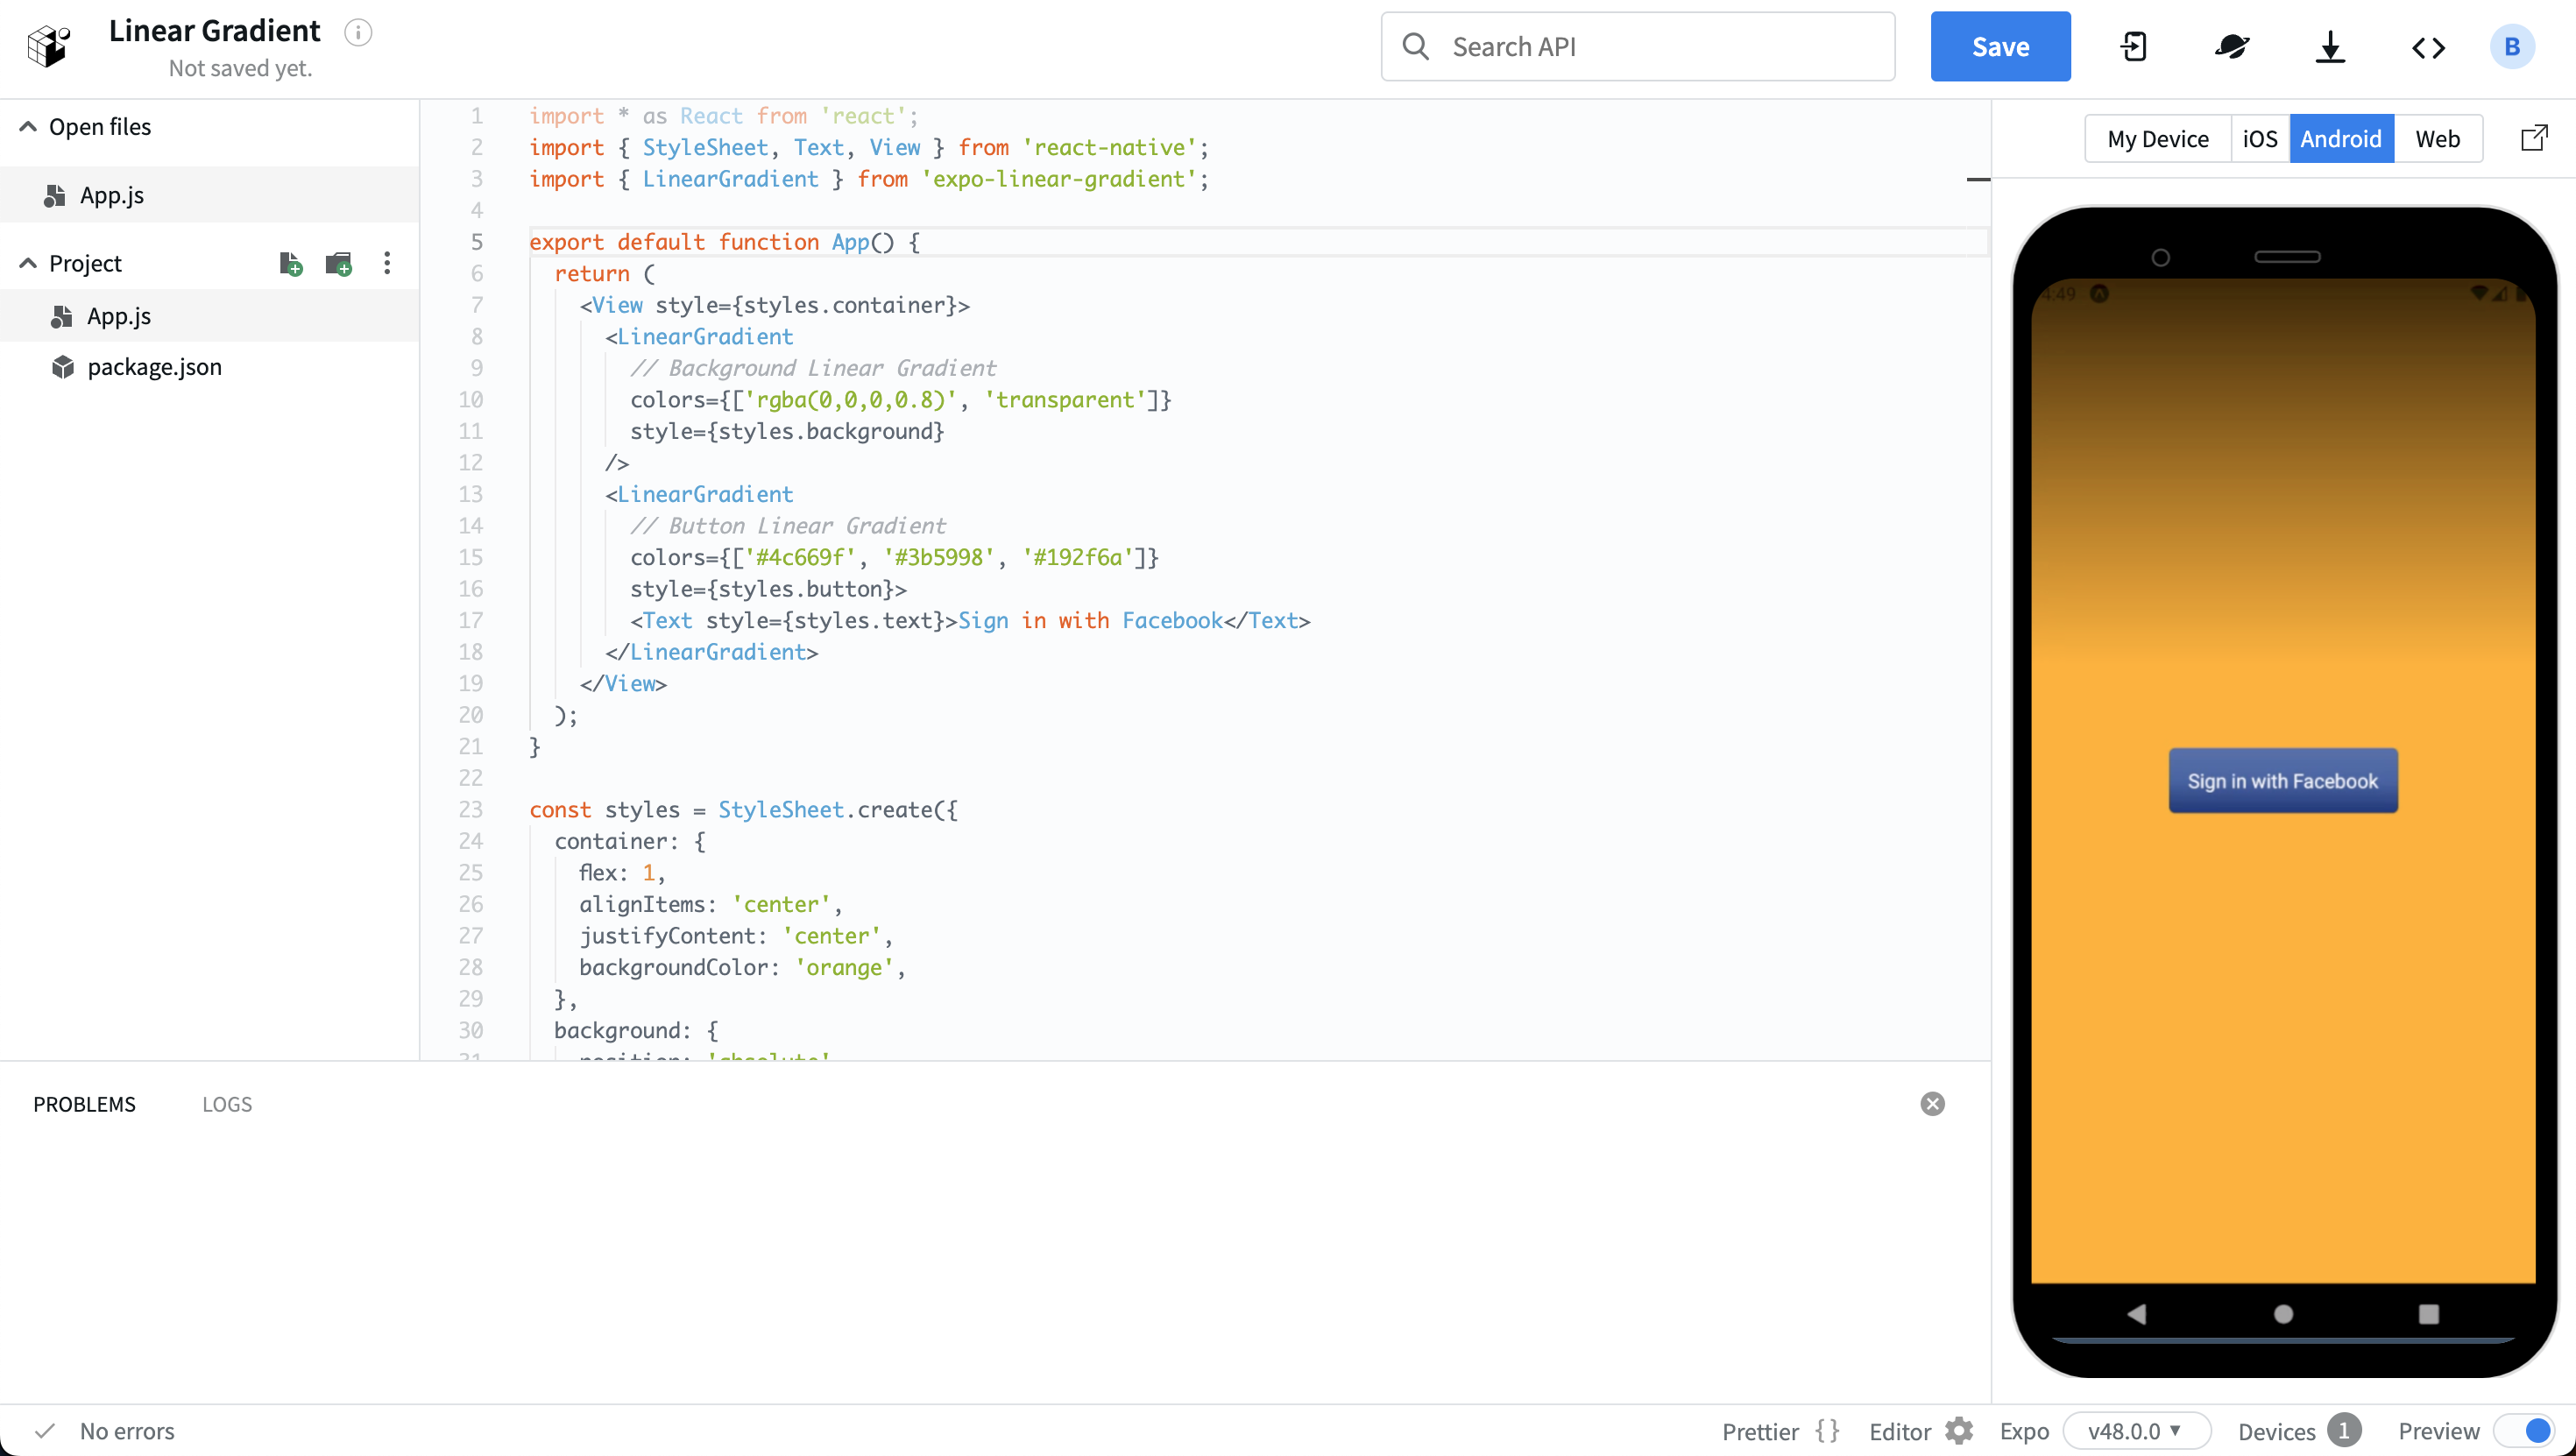
Task: Switch the preview to iOS
Action: click(2261, 138)
